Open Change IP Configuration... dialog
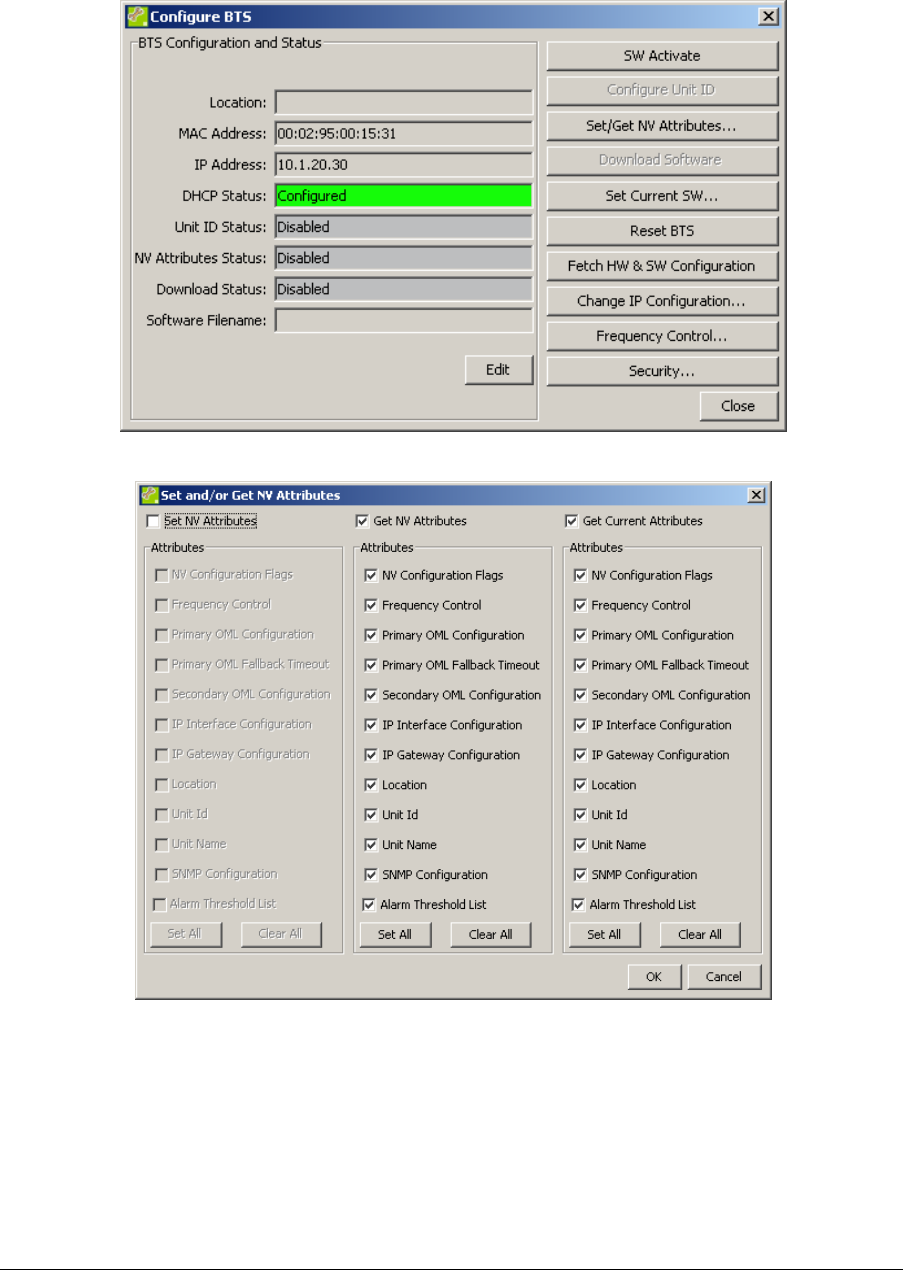The height and width of the screenshot is (1270, 903). tap(662, 301)
